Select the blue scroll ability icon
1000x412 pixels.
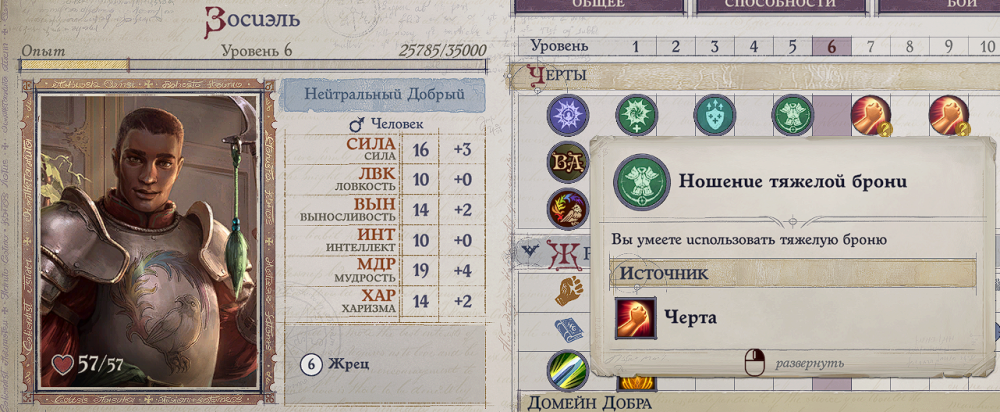(x=569, y=330)
